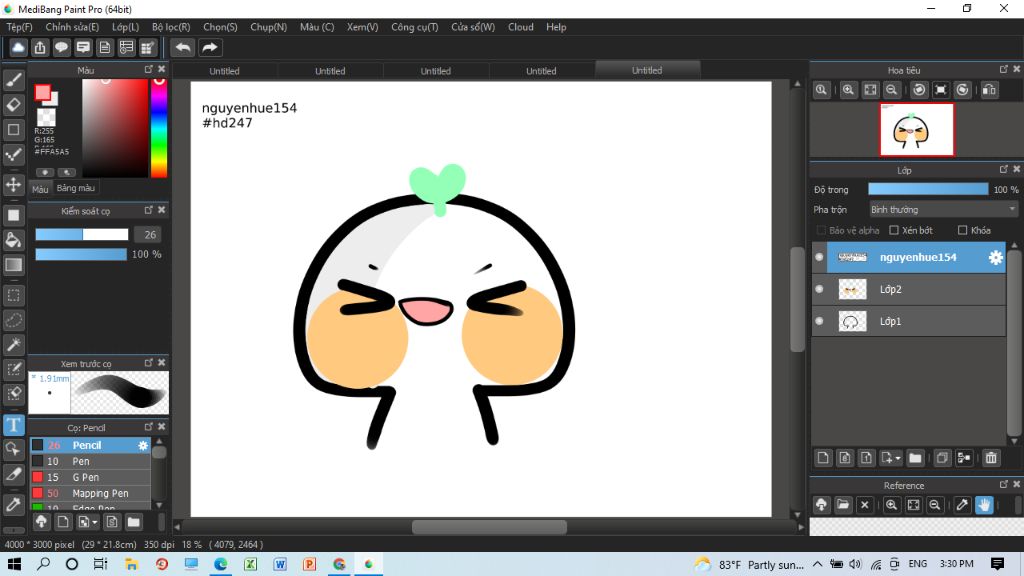Screen dimensions: 1024x576
Task: Click the brush size value field 26
Action: coord(150,234)
